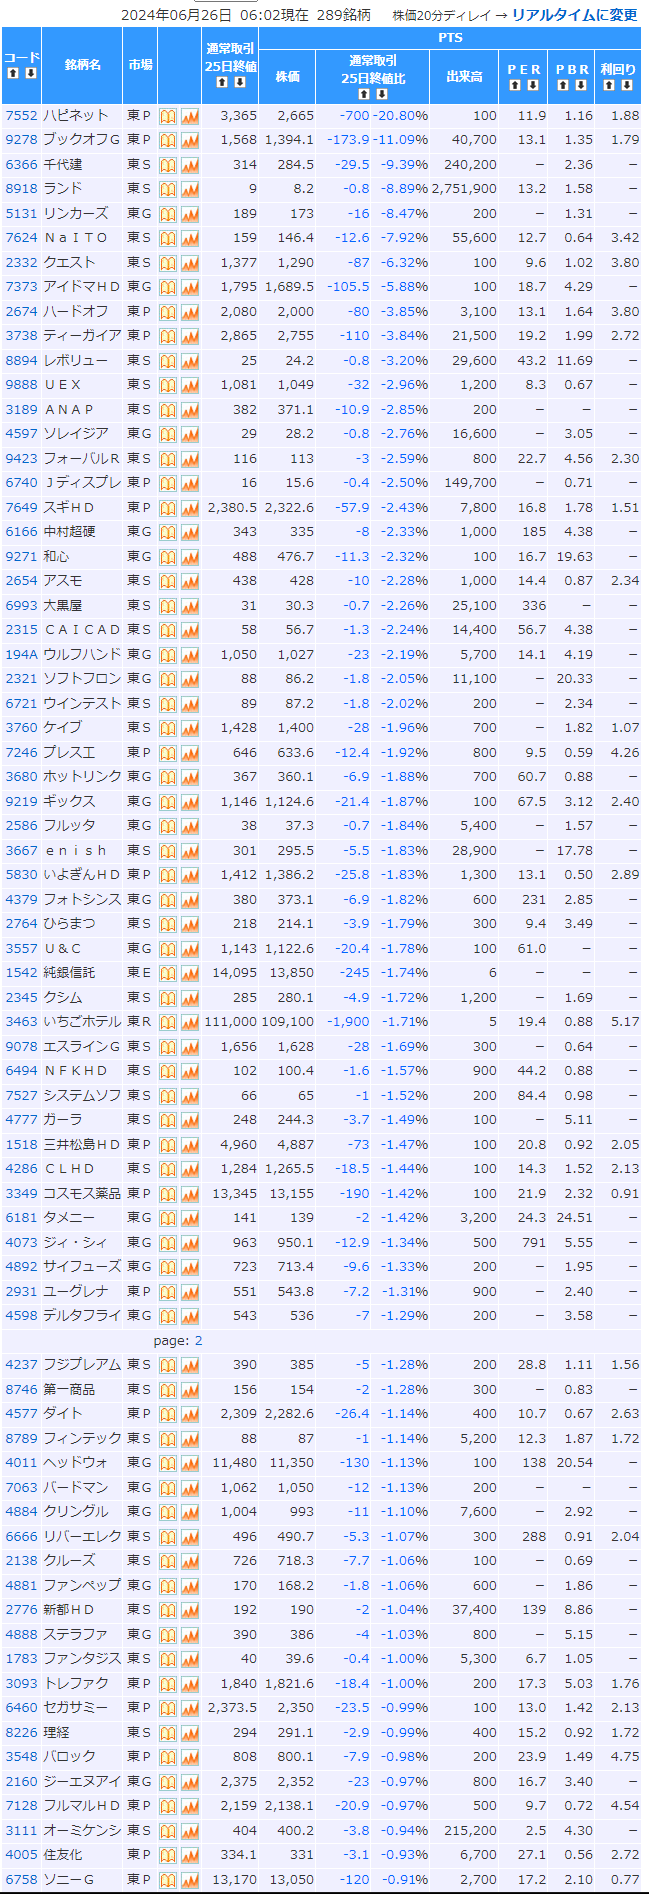Open book icon for ウルフハンド row

click(x=168, y=655)
